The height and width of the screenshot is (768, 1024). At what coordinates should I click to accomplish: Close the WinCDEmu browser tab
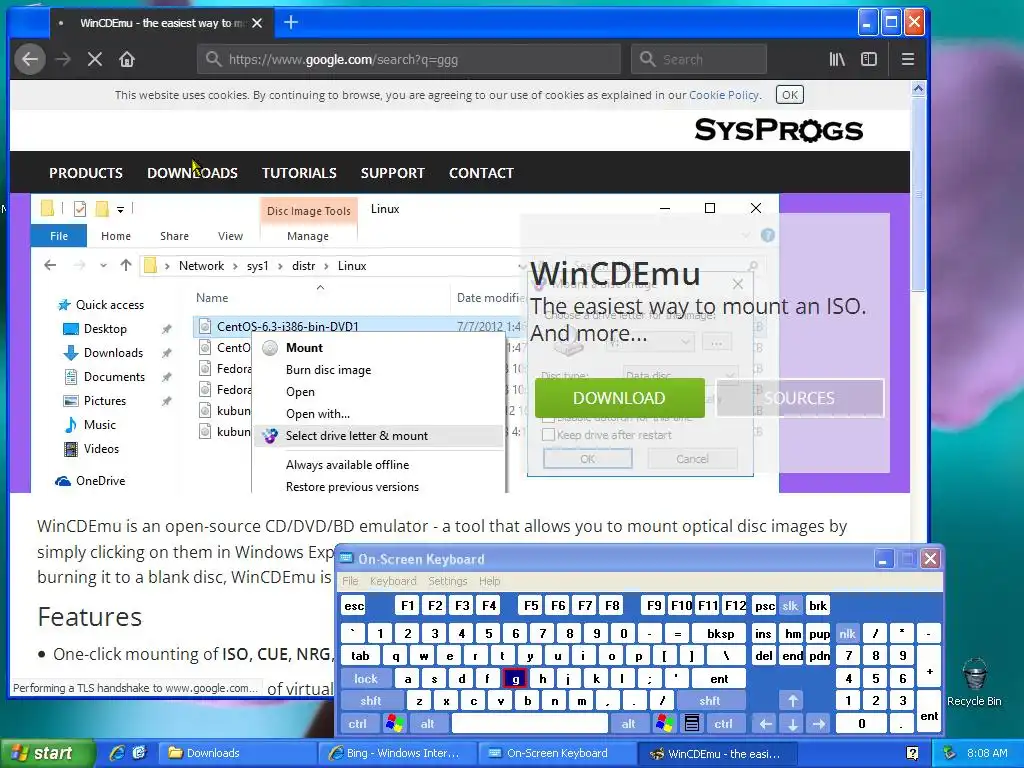pos(257,23)
